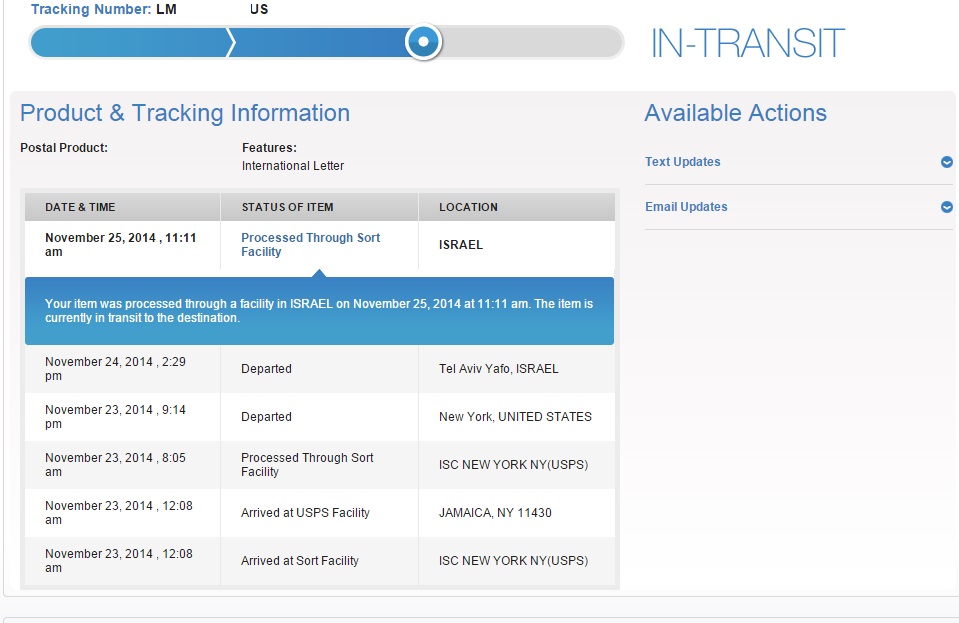Screen dimensions: 959x623
Task: Click the blue item status message box
Action: click(319, 310)
